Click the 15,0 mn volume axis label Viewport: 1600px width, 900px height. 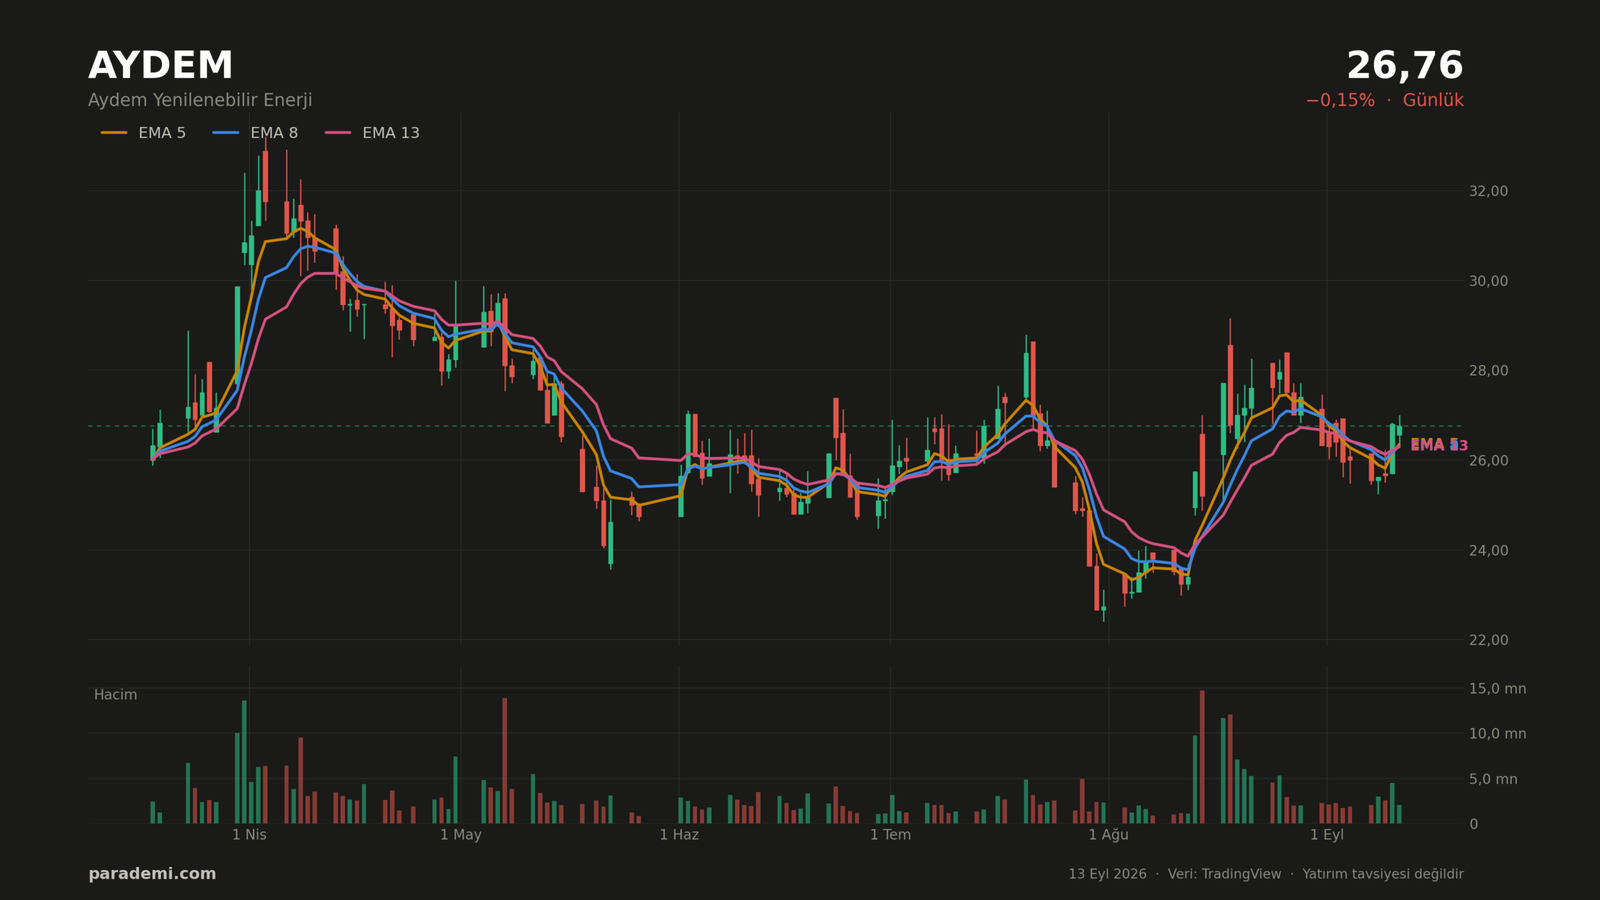1497,689
